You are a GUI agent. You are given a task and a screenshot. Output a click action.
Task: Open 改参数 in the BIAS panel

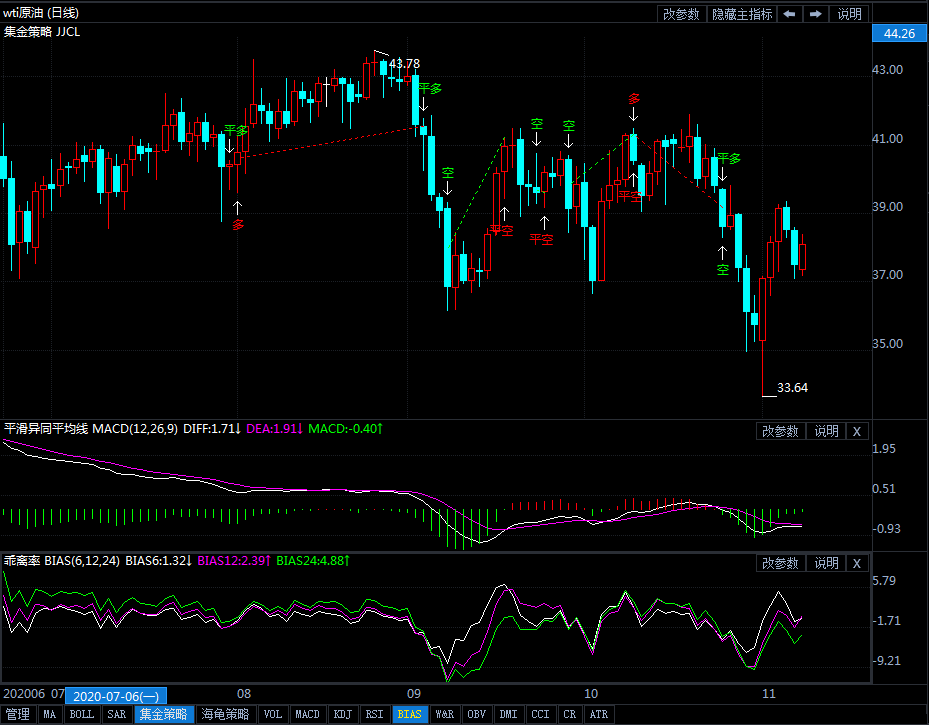(780, 563)
